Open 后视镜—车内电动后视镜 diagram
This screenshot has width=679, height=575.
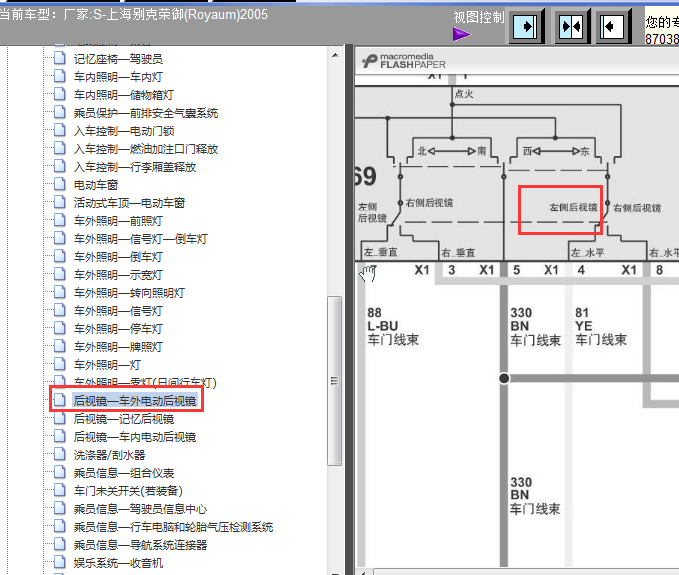point(135,436)
